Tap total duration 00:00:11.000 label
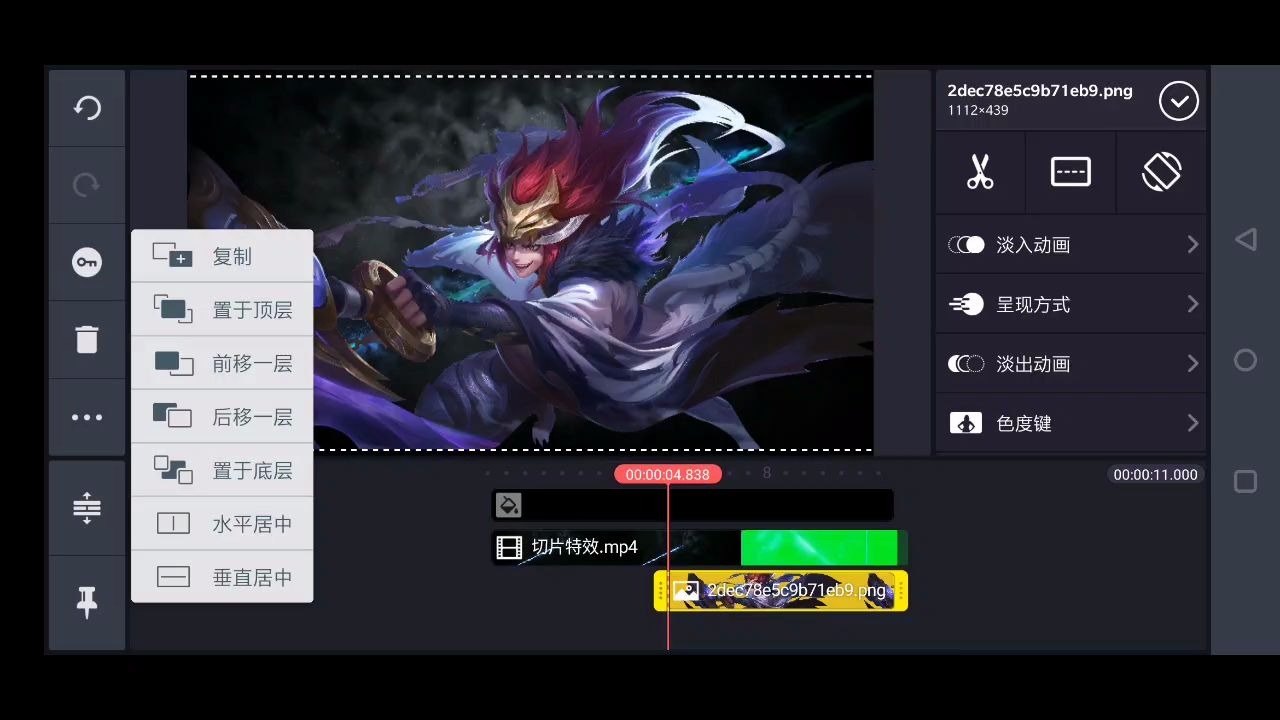Image resolution: width=1280 pixels, height=720 pixels. click(1155, 475)
